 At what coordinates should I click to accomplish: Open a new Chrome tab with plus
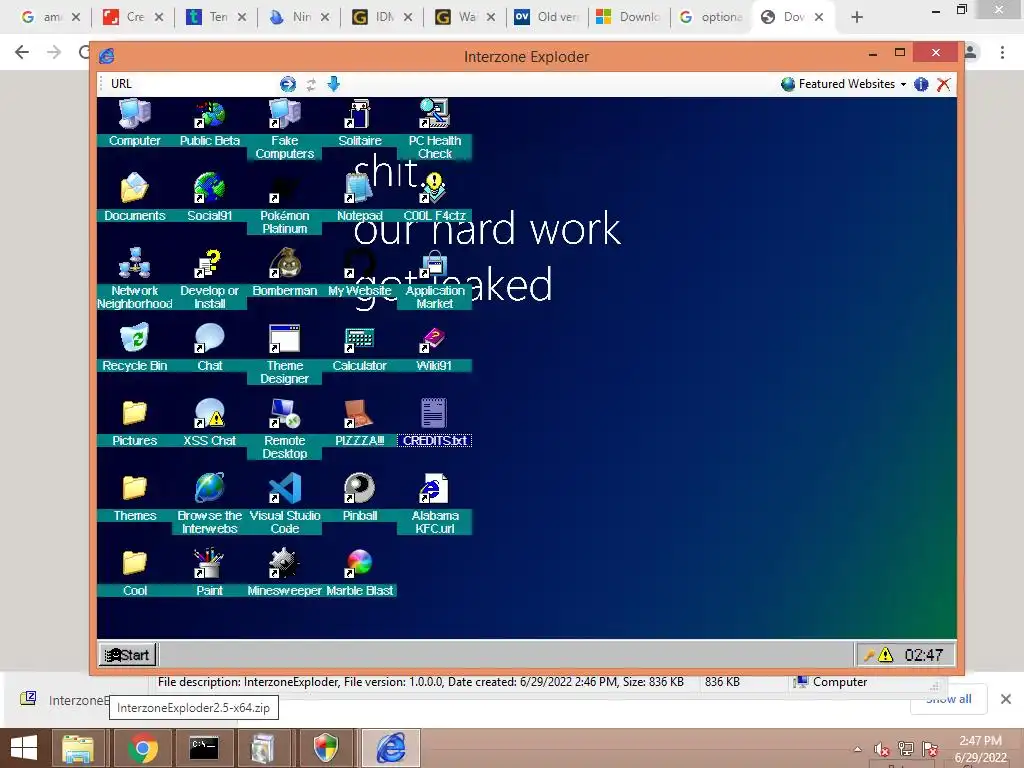pyautogui.click(x=857, y=18)
